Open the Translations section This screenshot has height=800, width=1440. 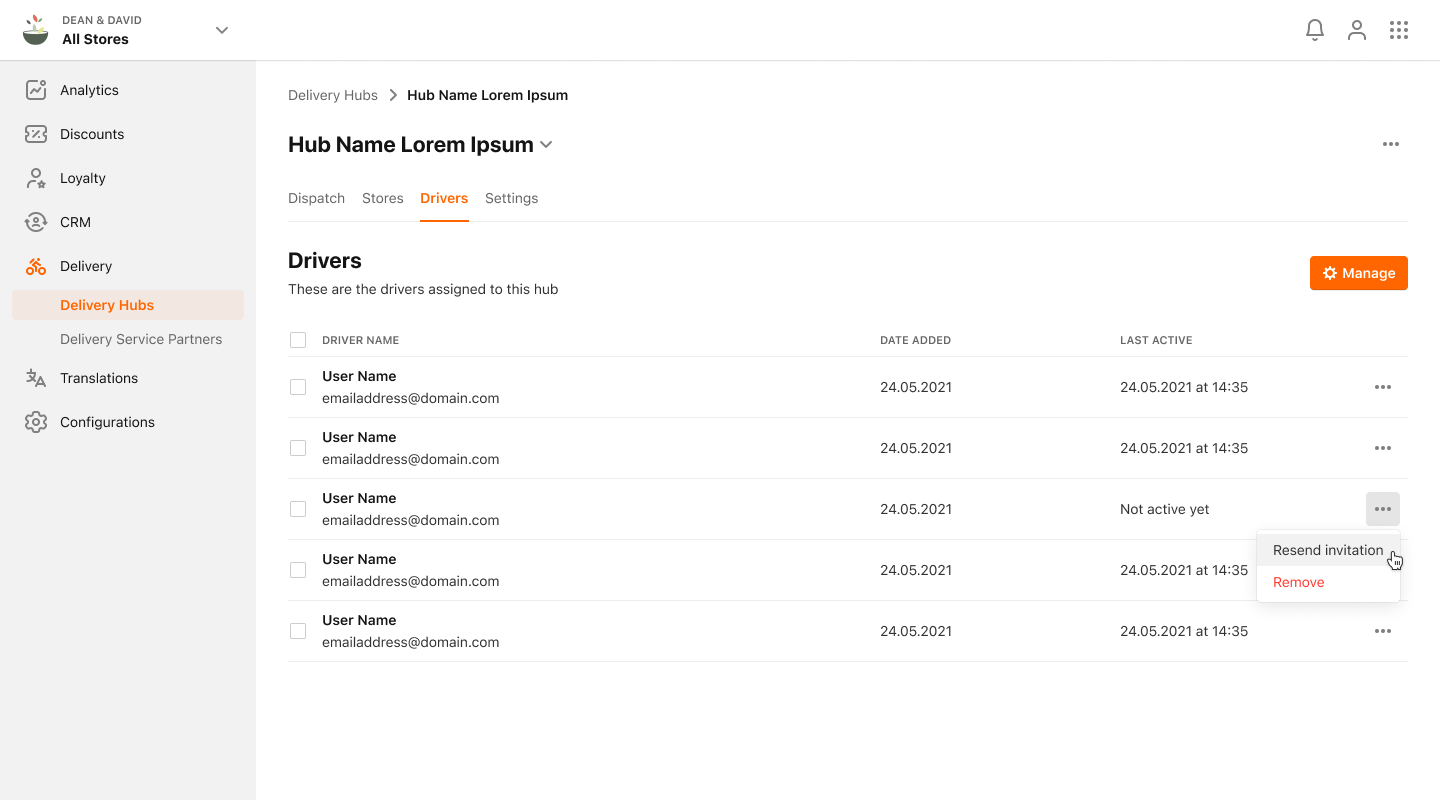coord(98,377)
